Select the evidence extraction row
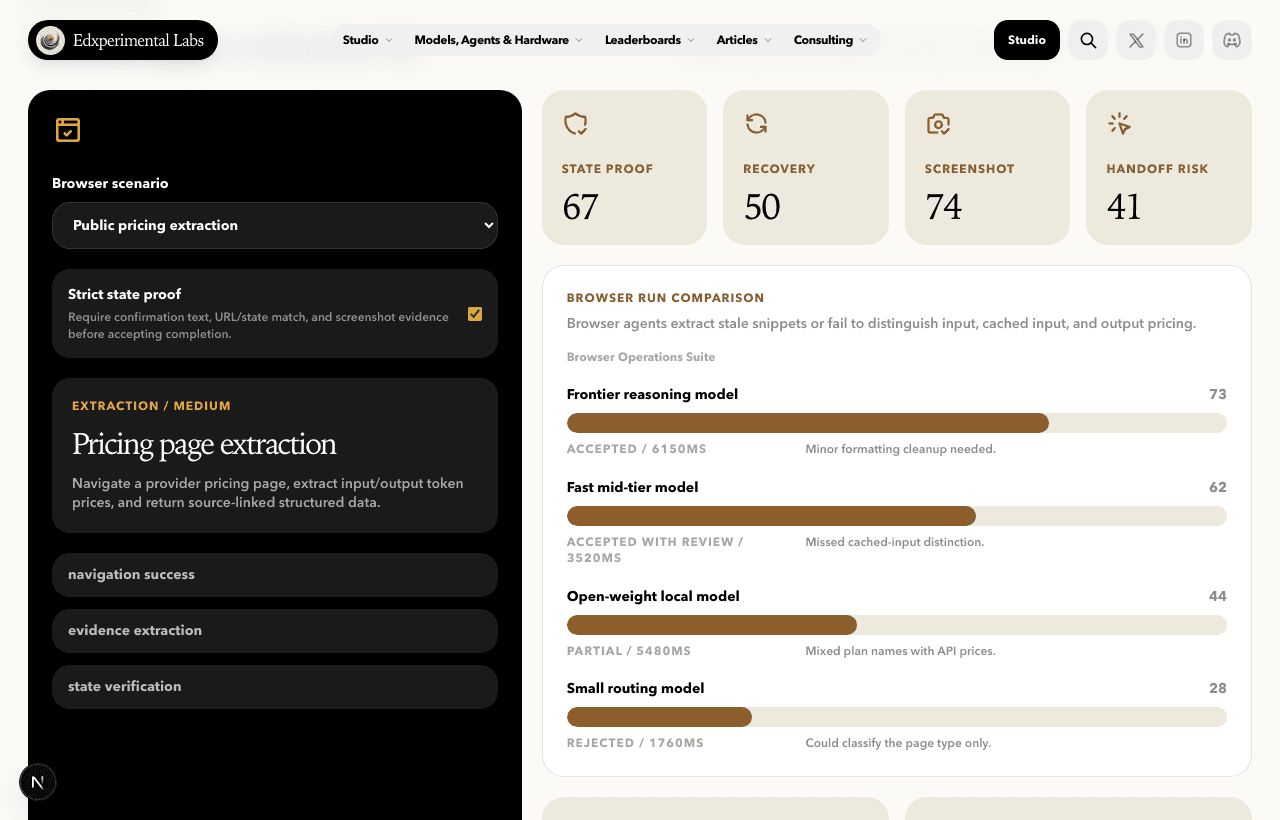The height and width of the screenshot is (820, 1280). click(275, 631)
